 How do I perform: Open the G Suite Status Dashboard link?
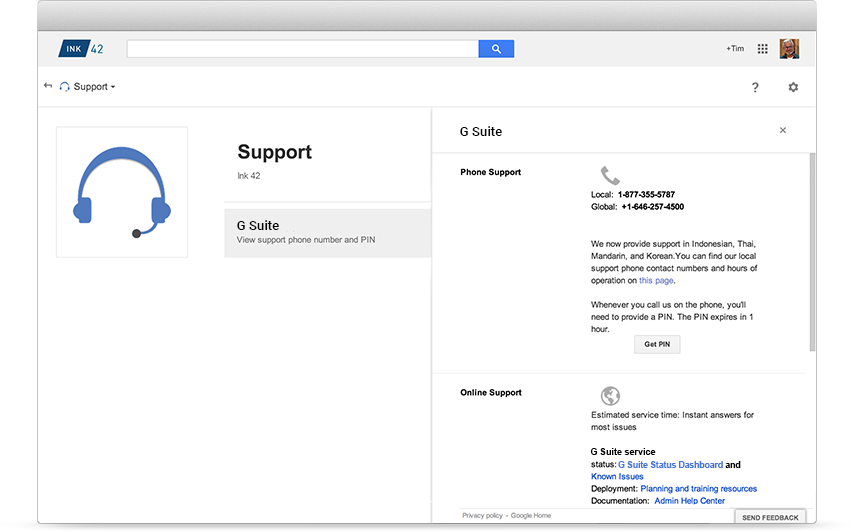point(671,465)
